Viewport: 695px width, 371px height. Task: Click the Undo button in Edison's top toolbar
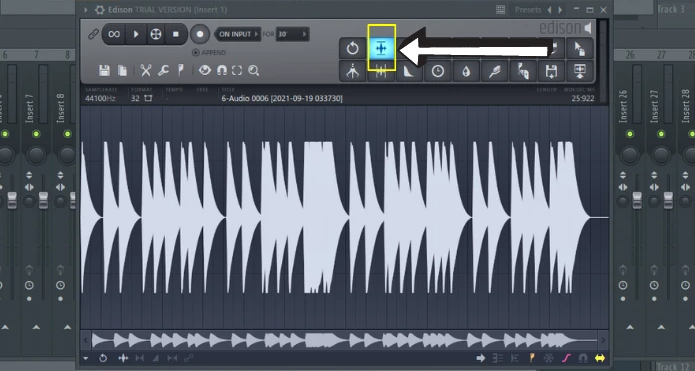pyautogui.click(x=352, y=48)
